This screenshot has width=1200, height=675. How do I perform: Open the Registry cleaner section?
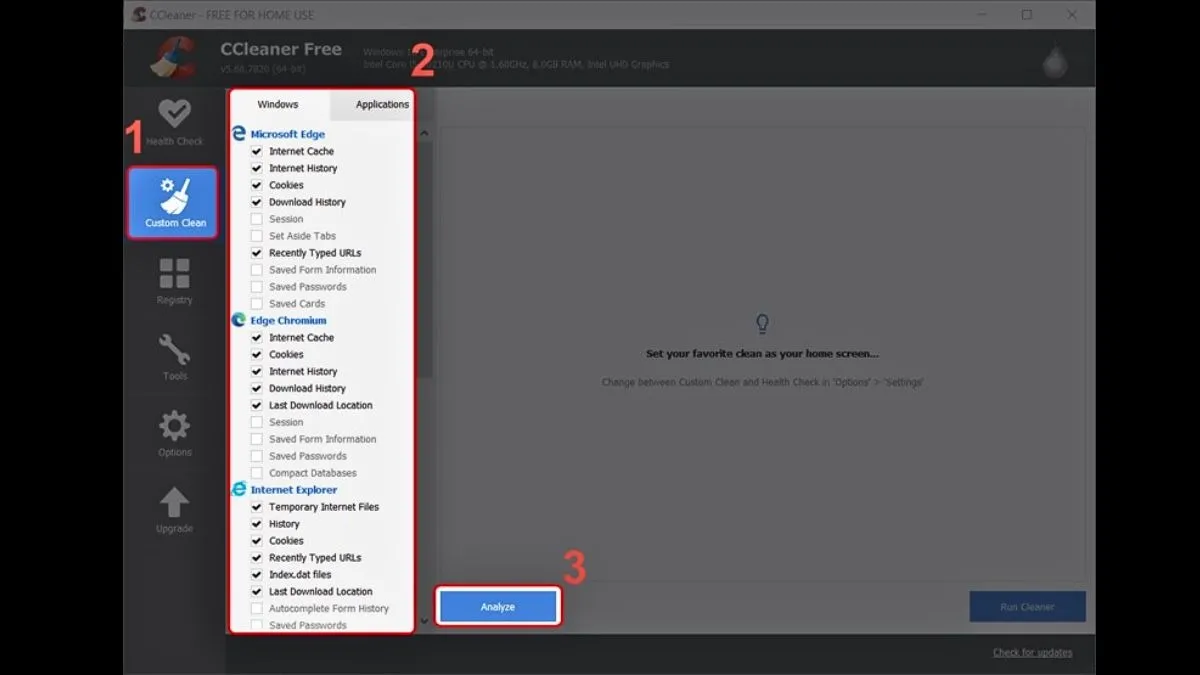click(x=174, y=281)
